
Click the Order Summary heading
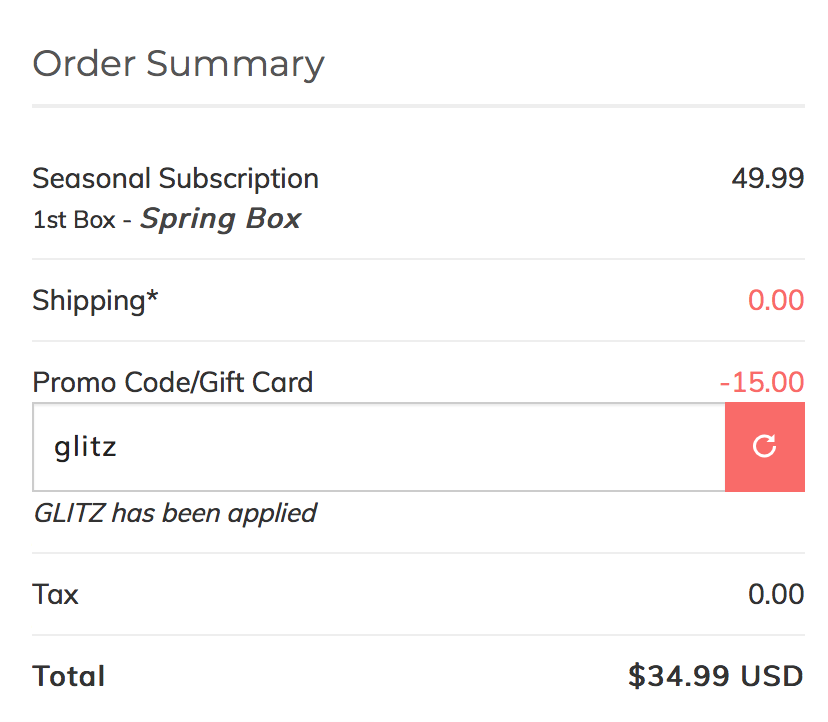point(178,64)
